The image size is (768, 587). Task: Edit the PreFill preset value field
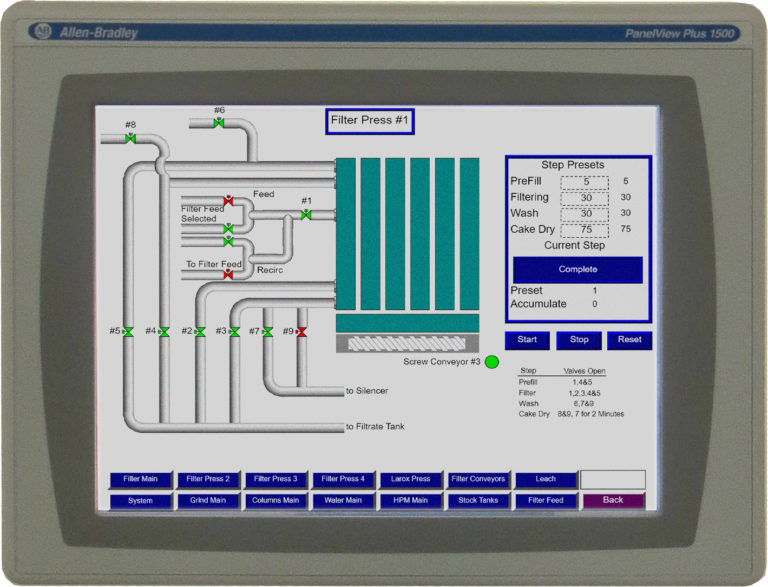[x=586, y=182]
